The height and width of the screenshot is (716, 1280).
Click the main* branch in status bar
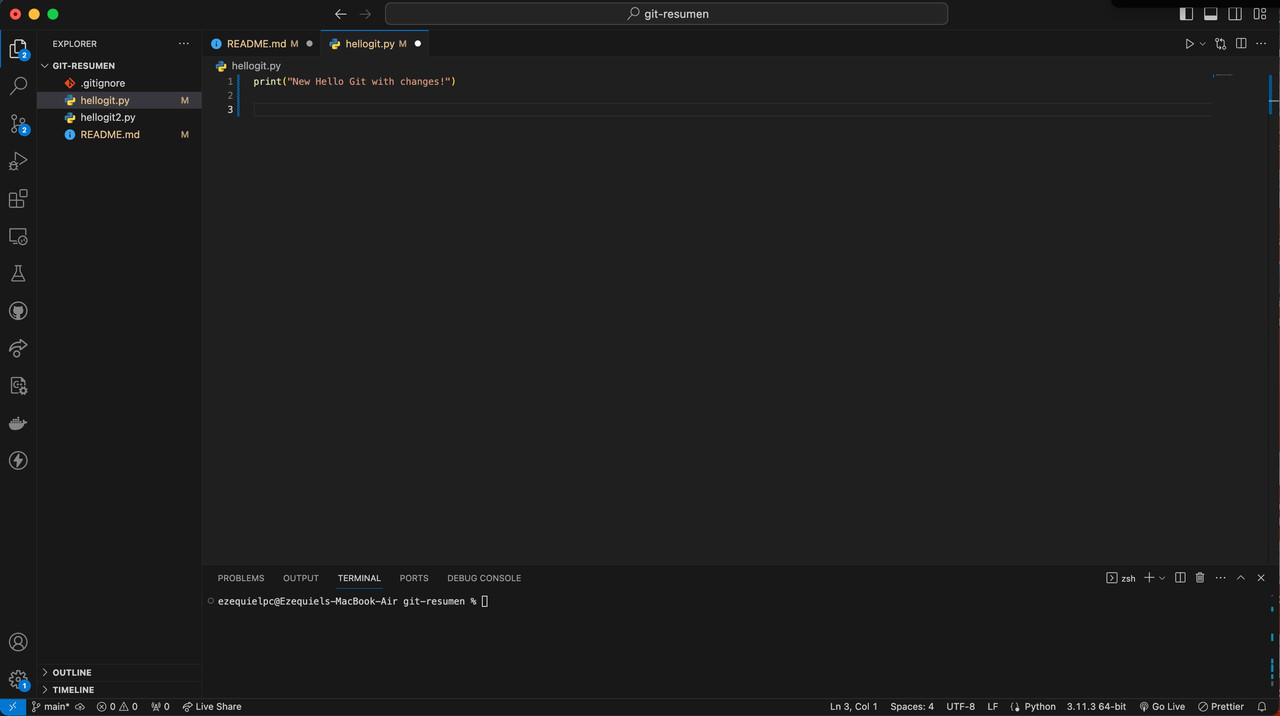(50, 707)
